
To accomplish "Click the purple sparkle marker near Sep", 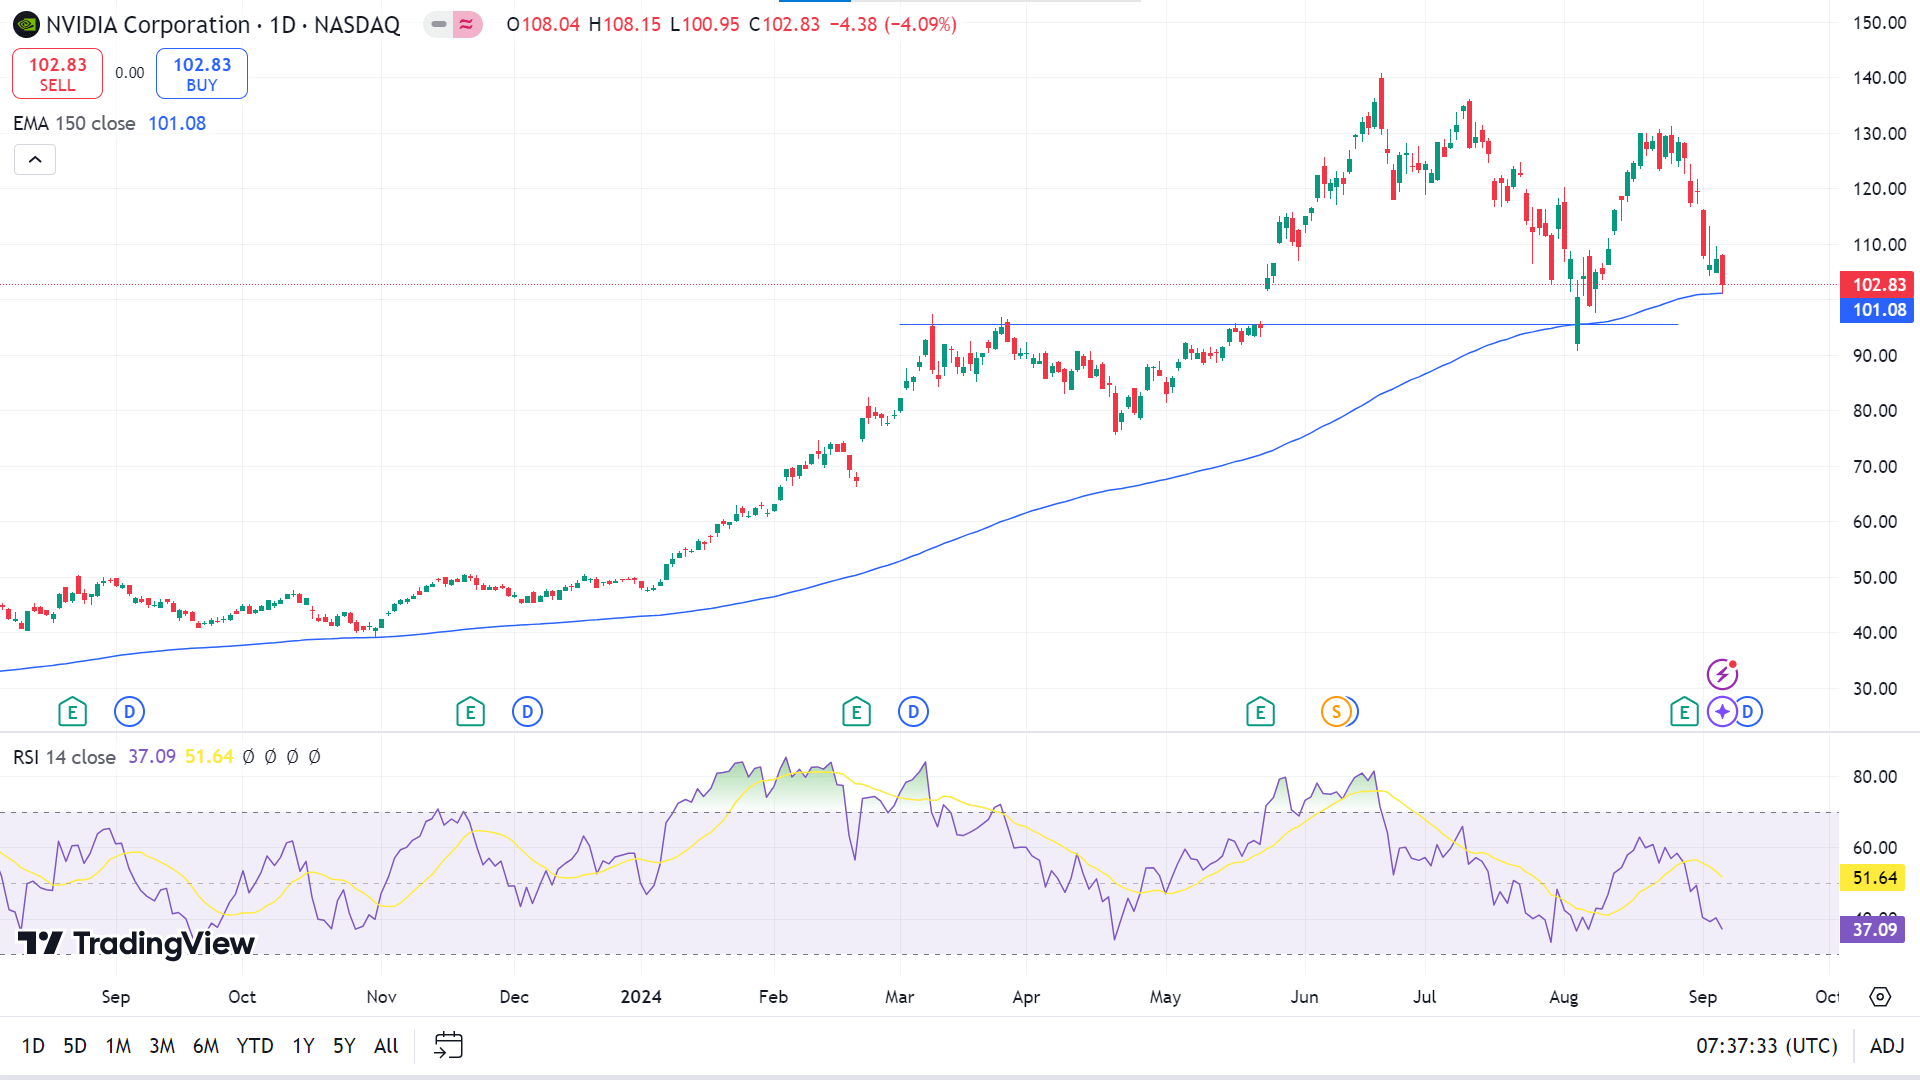I will pos(1722,712).
